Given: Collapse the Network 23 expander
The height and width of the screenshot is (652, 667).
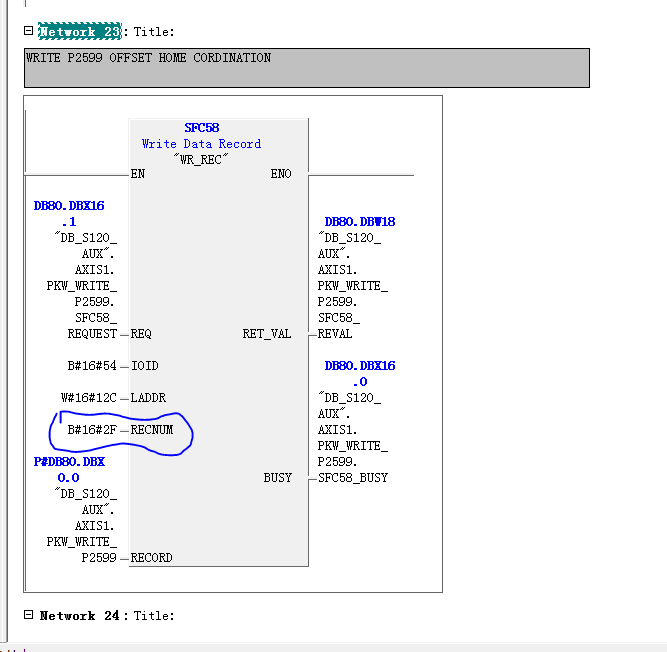Looking at the screenshot, I should [x=29, y=31].
